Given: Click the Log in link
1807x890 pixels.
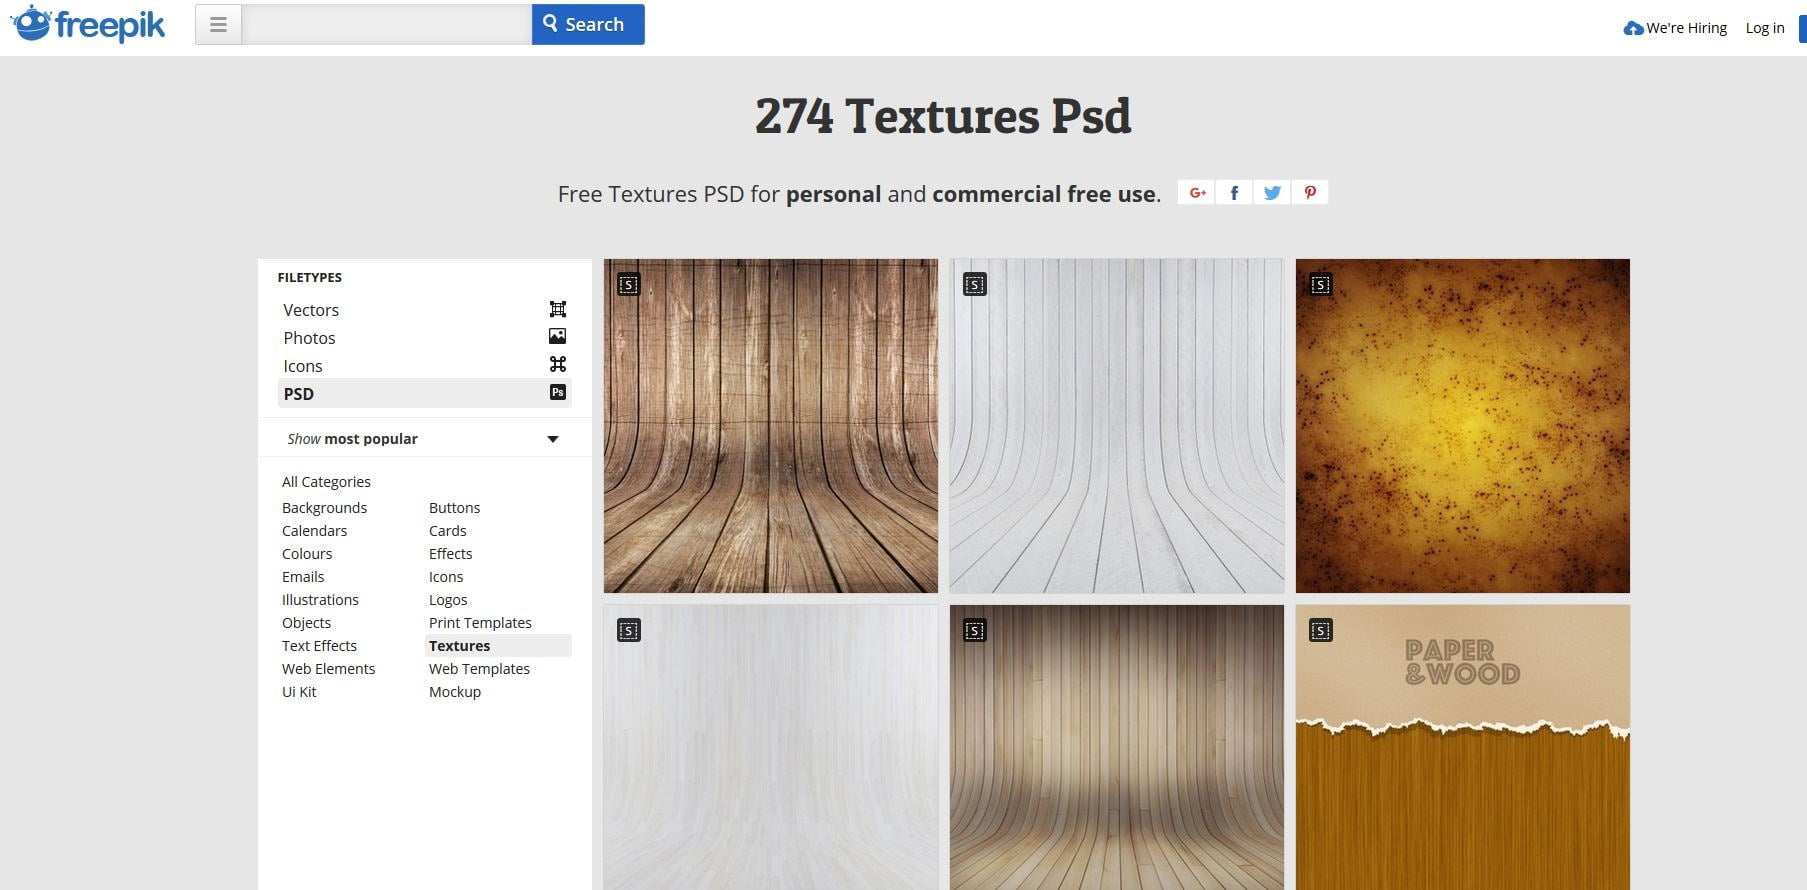Looking at the screenshot, I should click(x=1764, y=28).
